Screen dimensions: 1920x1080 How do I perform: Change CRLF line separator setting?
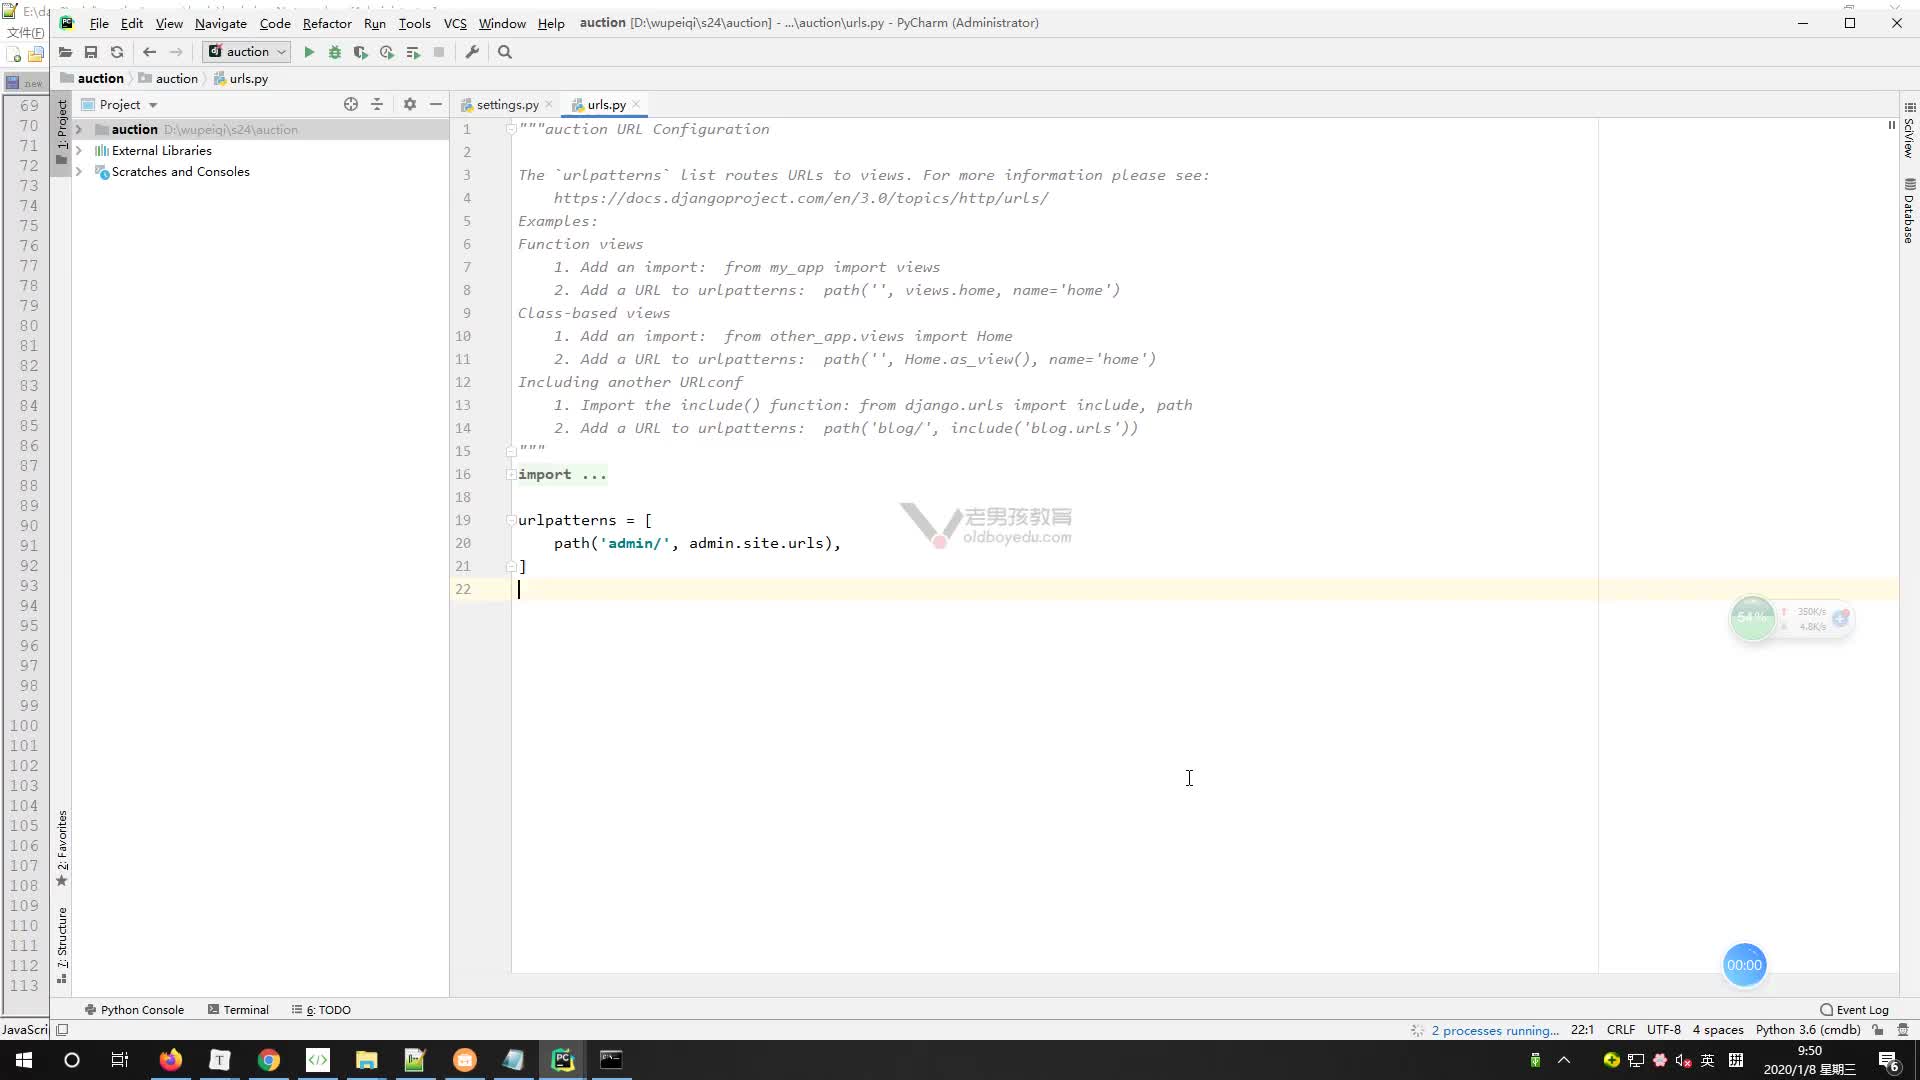click(1621, 1030)
